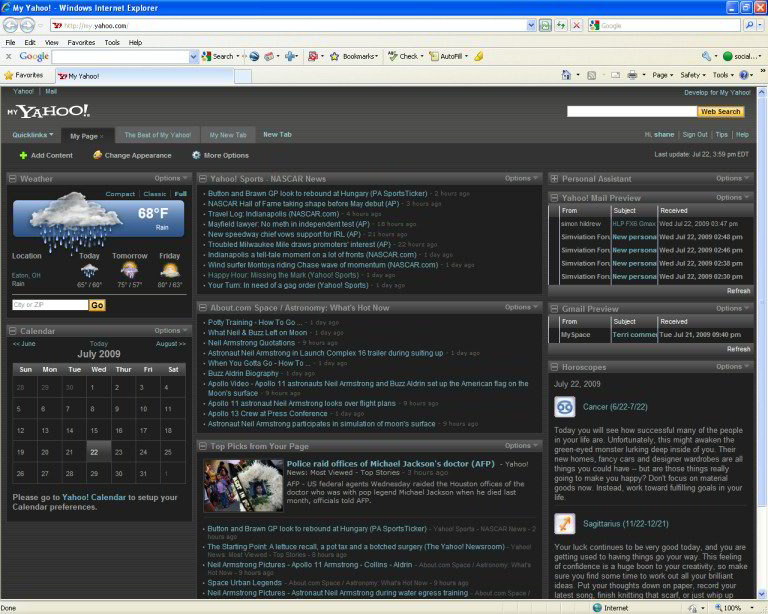
Task: Switch to The Best of My Yahoo! tab
Action: [157, 134]
